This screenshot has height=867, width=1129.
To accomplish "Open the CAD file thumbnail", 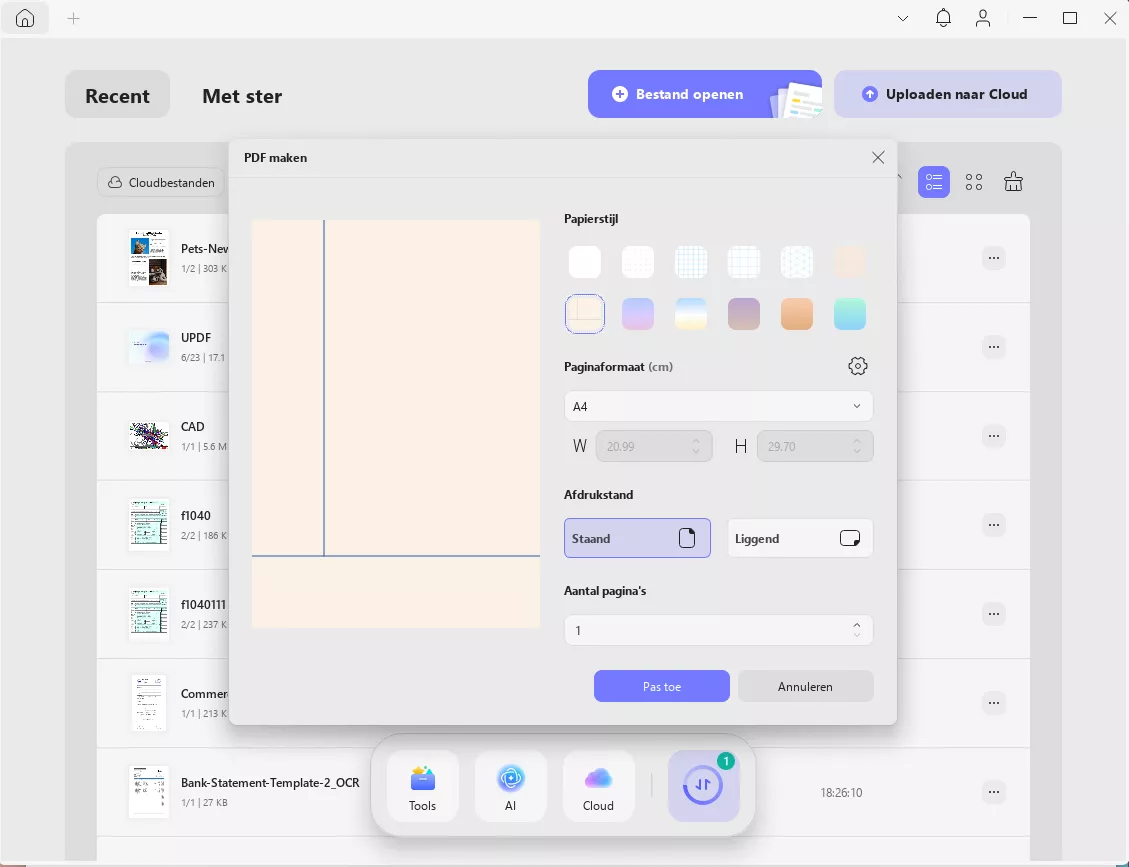I will tap(149, 436).
